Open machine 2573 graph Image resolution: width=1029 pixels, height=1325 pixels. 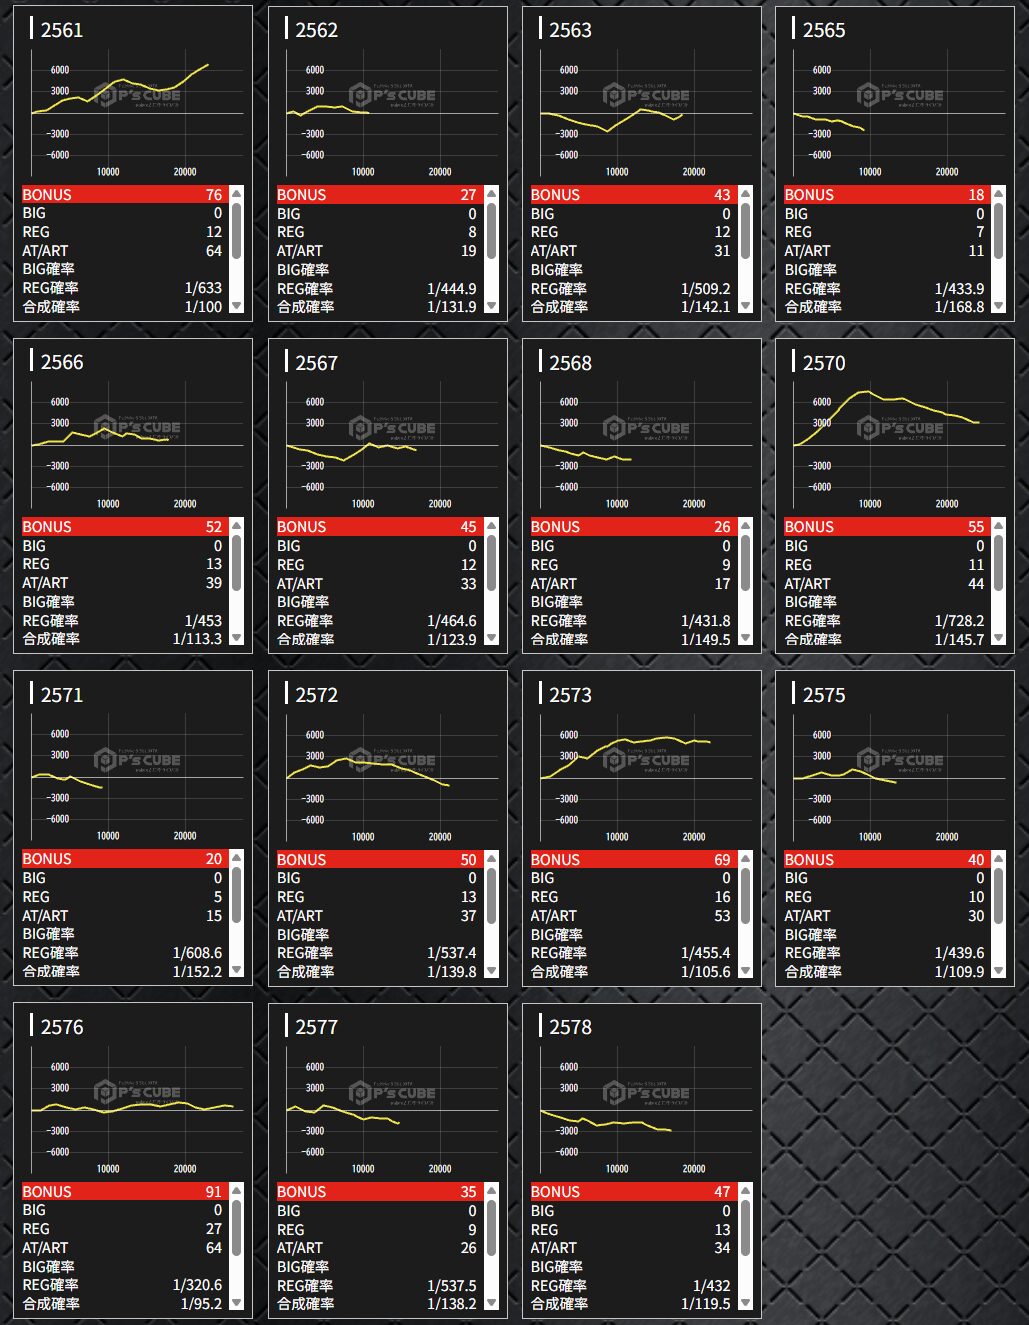pyautogui.click(x=642, y=778)
